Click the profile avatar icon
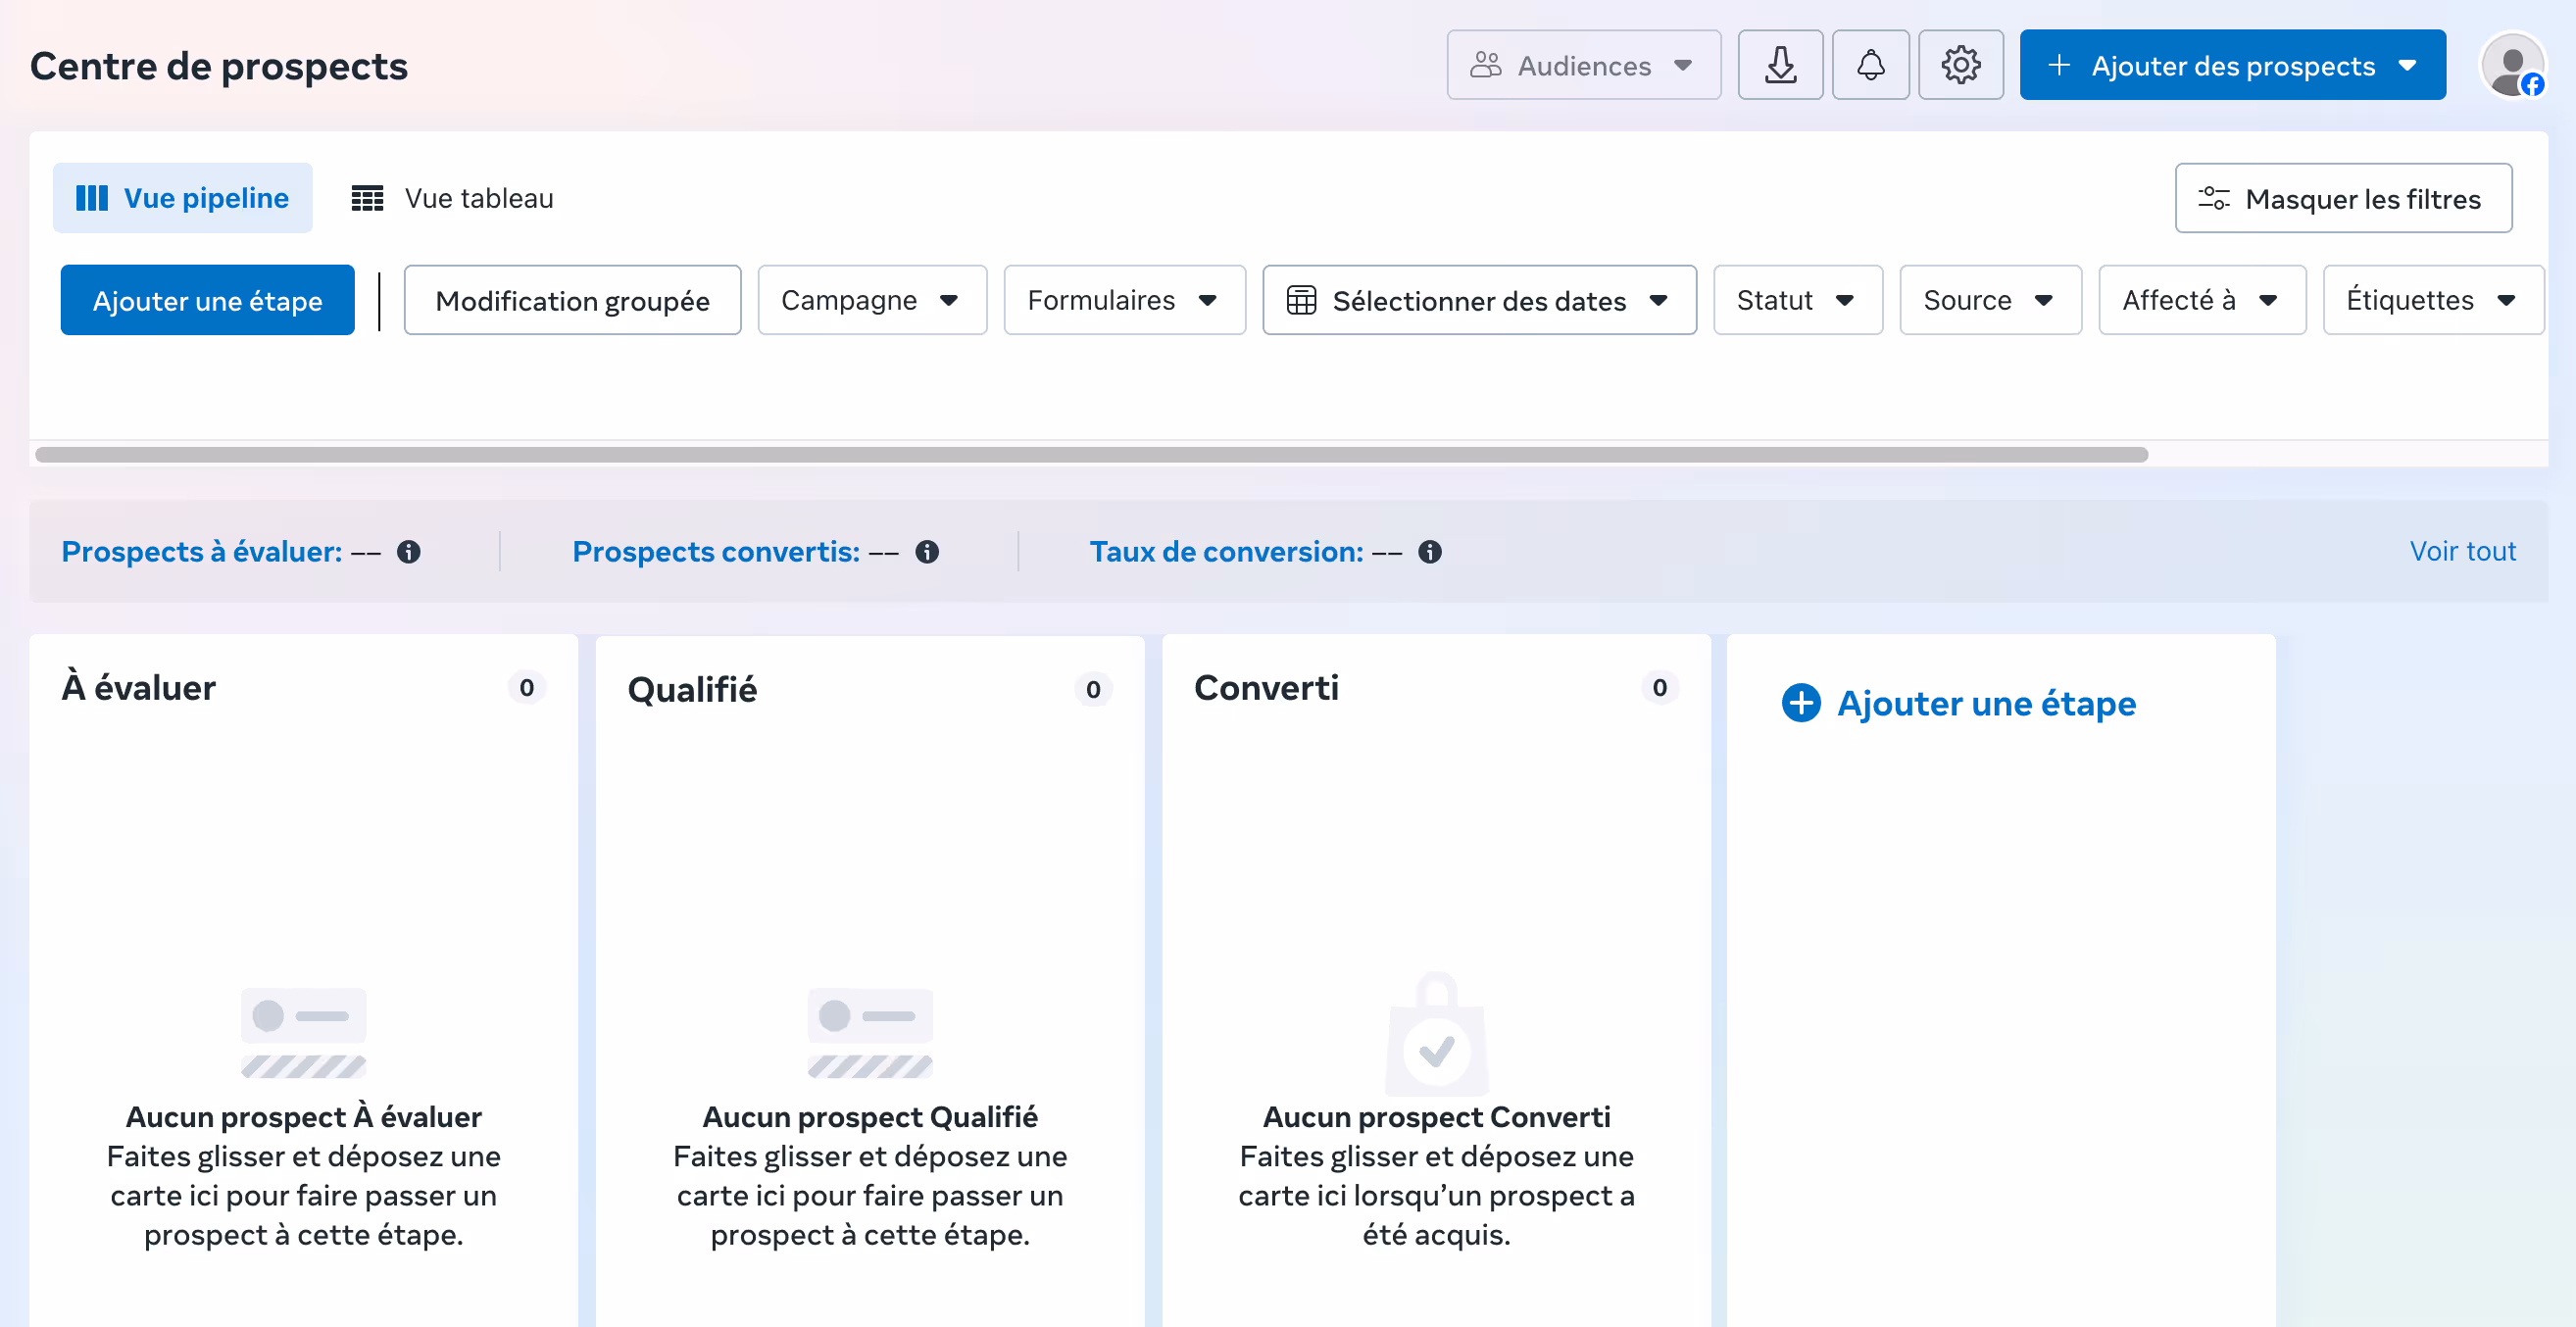Image resolution: width=2576 pixels, height=1327 pixels. click(2513, 66)
